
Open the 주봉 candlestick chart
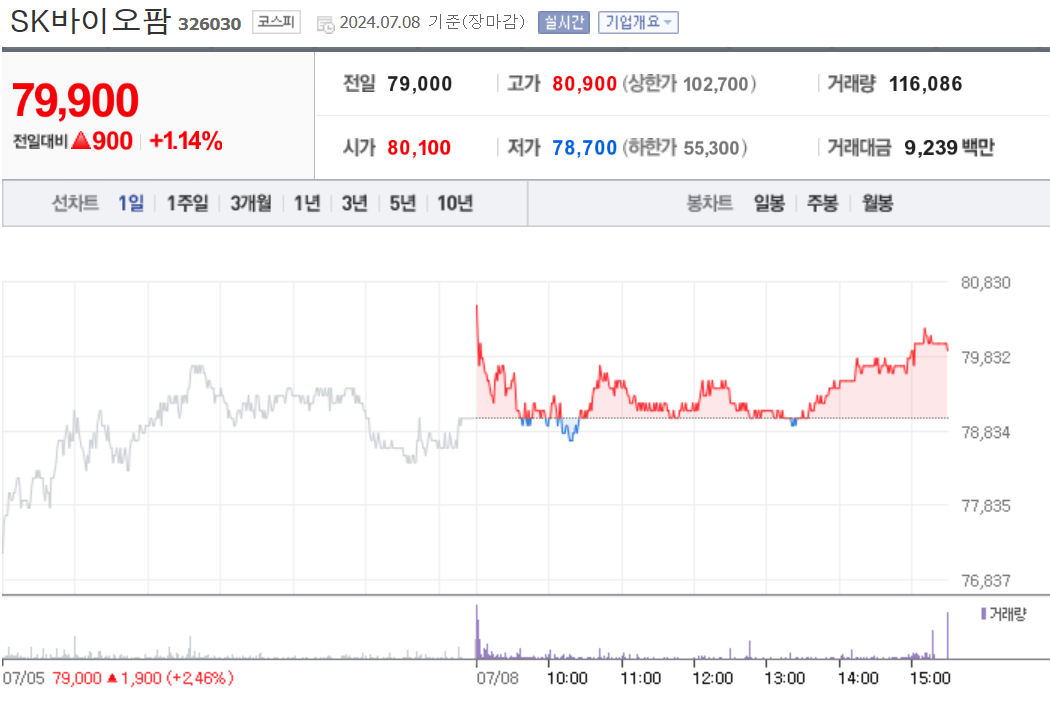pyautogui.click(x=823, y=203)
